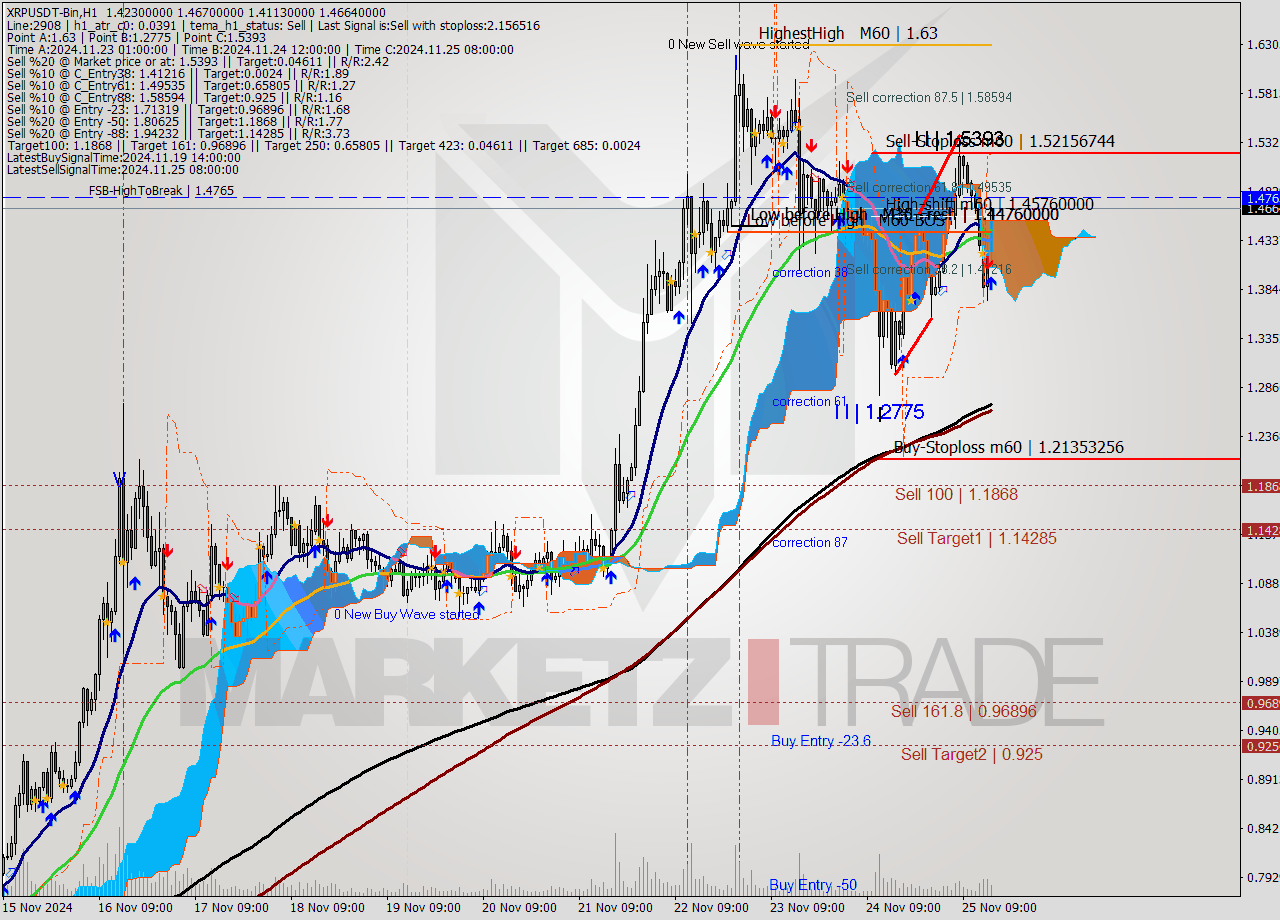Viewport: 1280px width, 920px height.
Task: Select the '24 Nov 09:00' time axis label
Action: click(902, 908)
